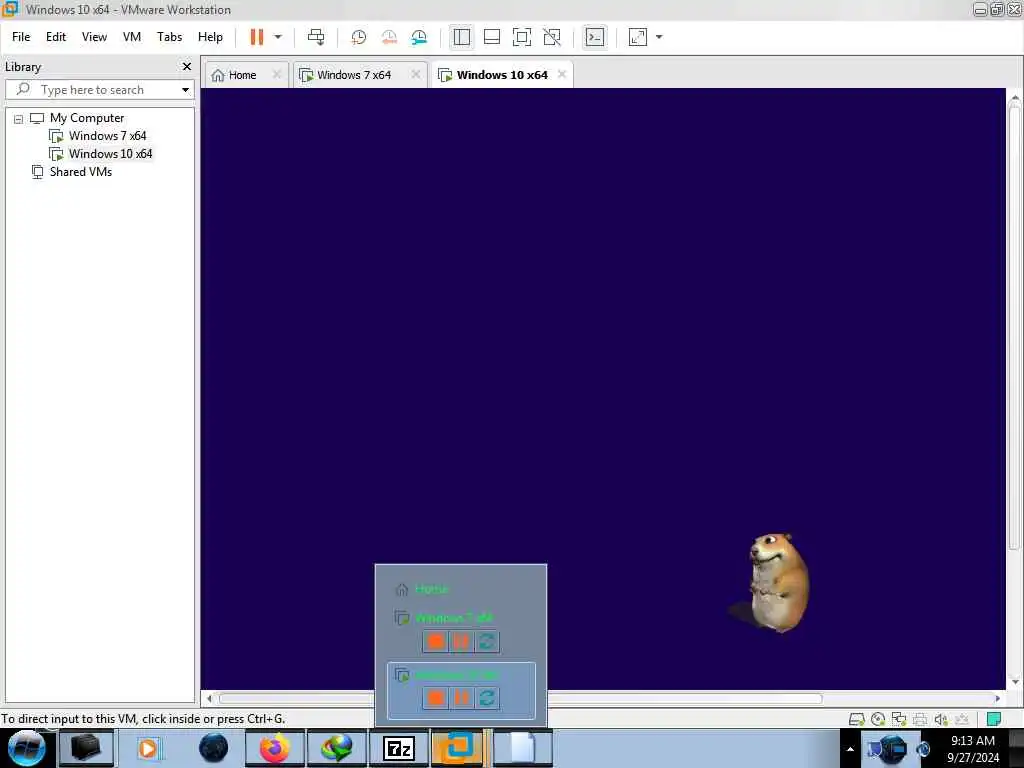Revert VM to previous snapshot
The width and height of the screenshot is (1024, 768).
(389, 37)
